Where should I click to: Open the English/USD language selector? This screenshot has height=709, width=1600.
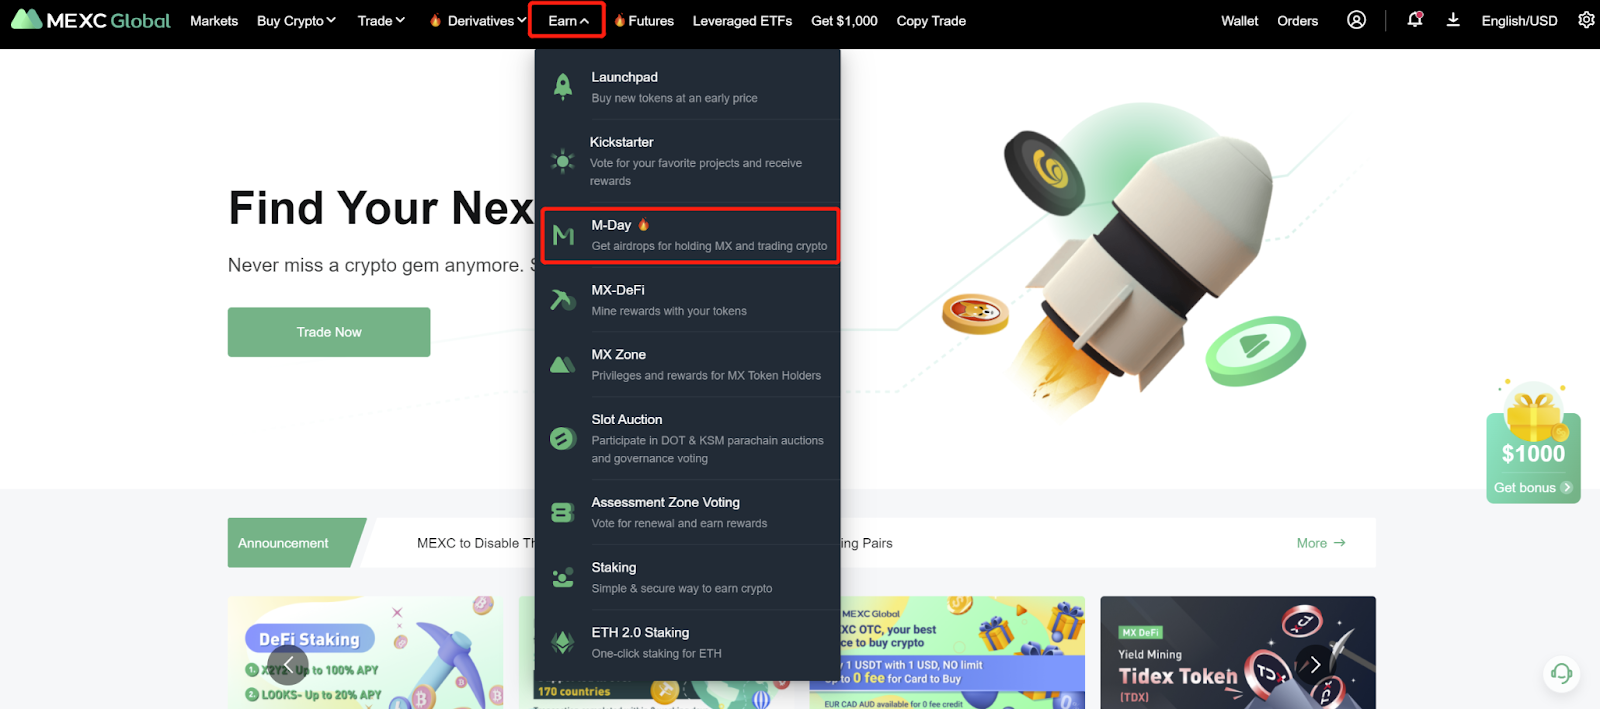(x=1519, y=20)
